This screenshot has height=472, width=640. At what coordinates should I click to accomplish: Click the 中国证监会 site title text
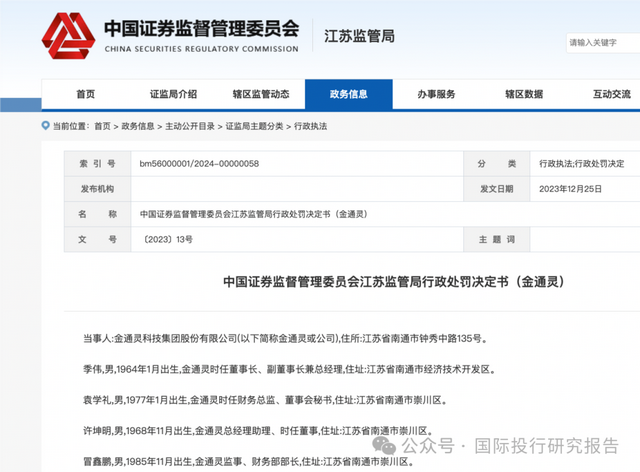click(202, 28)
